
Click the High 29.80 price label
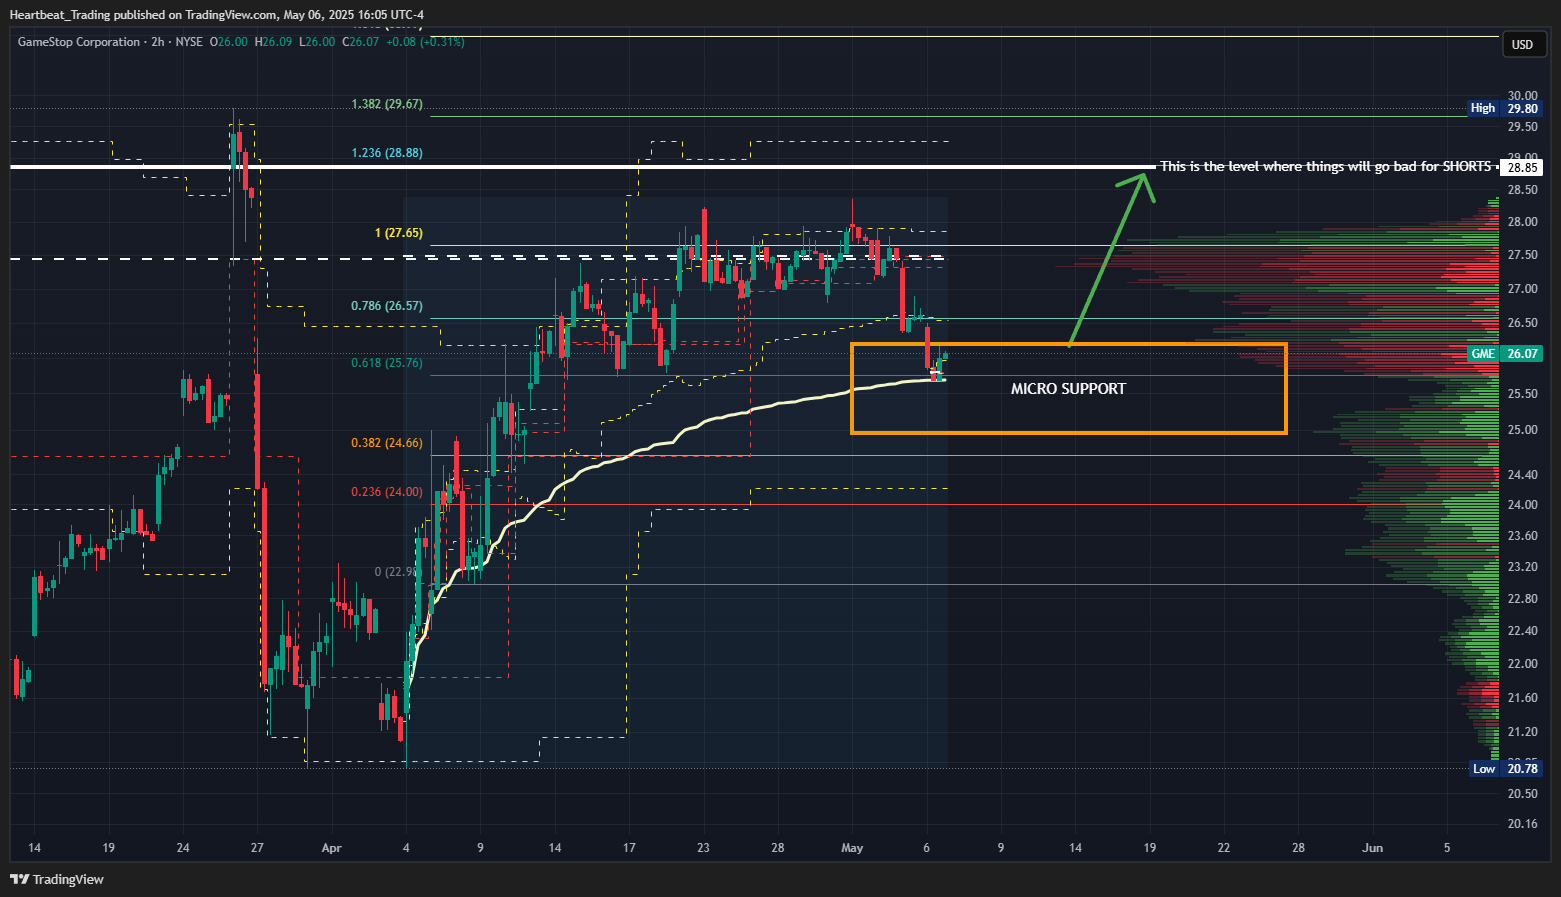point(1504,108)
